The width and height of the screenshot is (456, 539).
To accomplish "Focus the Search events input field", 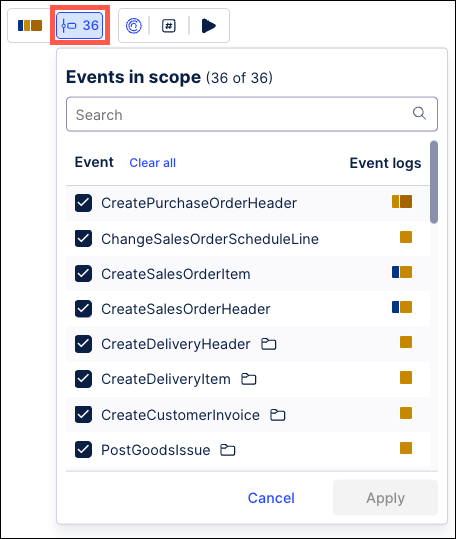I will [x=252, y=114].
